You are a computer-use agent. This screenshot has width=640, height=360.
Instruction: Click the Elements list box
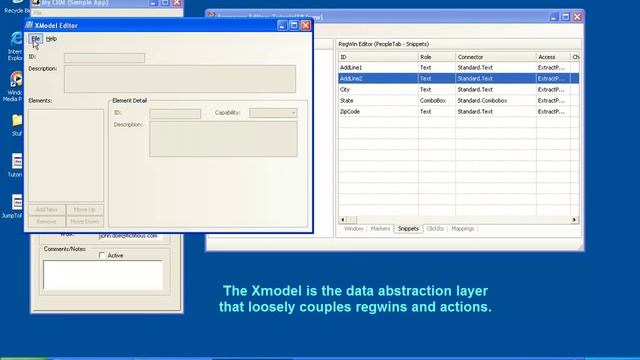point(66,155)
